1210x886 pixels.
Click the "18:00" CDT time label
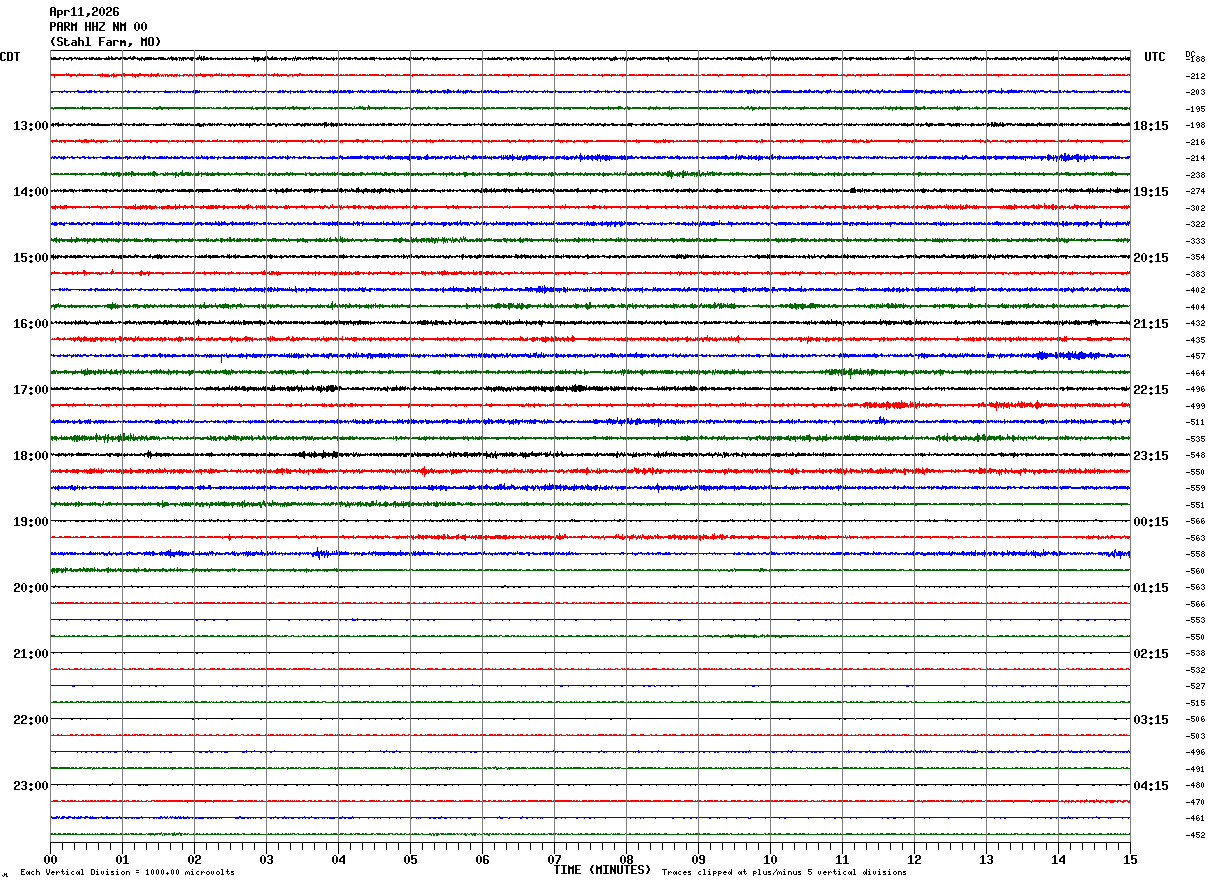31,456
